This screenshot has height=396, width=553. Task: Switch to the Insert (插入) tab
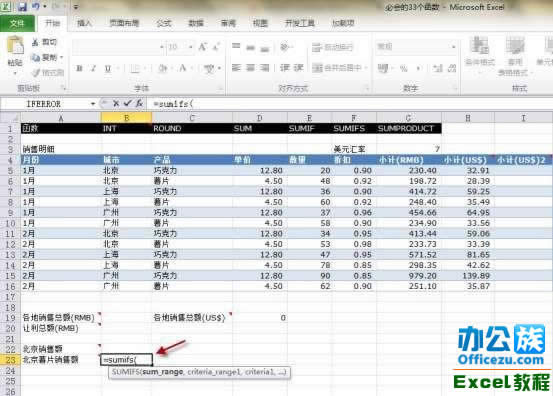[84, 23]
